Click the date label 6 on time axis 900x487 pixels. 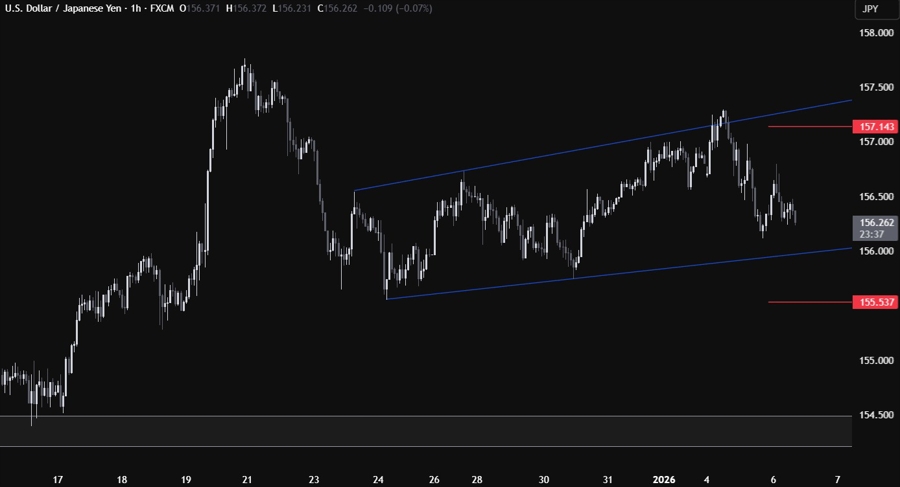click(773, 480)
